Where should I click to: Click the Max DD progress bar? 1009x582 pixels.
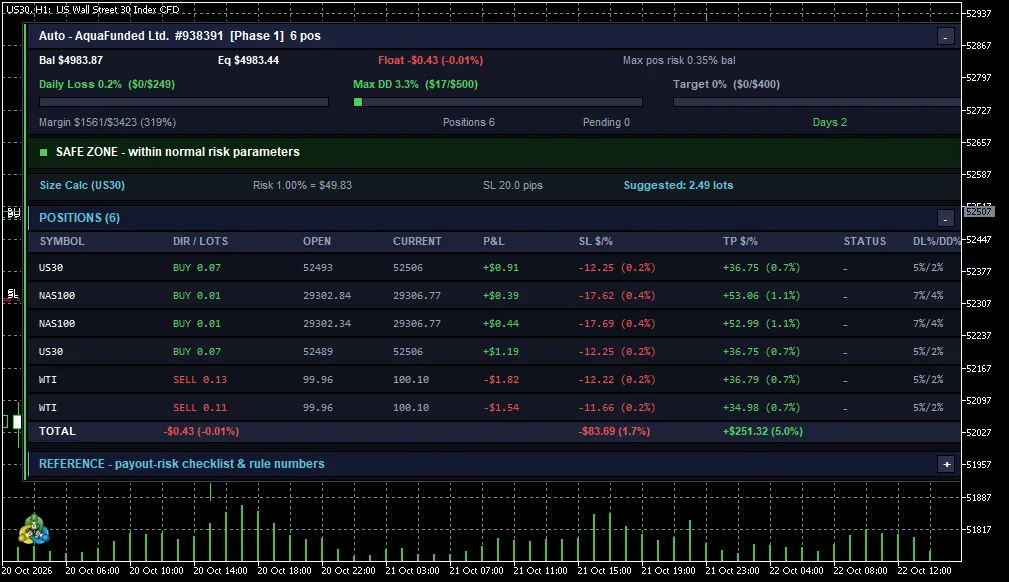click(x=497, y=102)
